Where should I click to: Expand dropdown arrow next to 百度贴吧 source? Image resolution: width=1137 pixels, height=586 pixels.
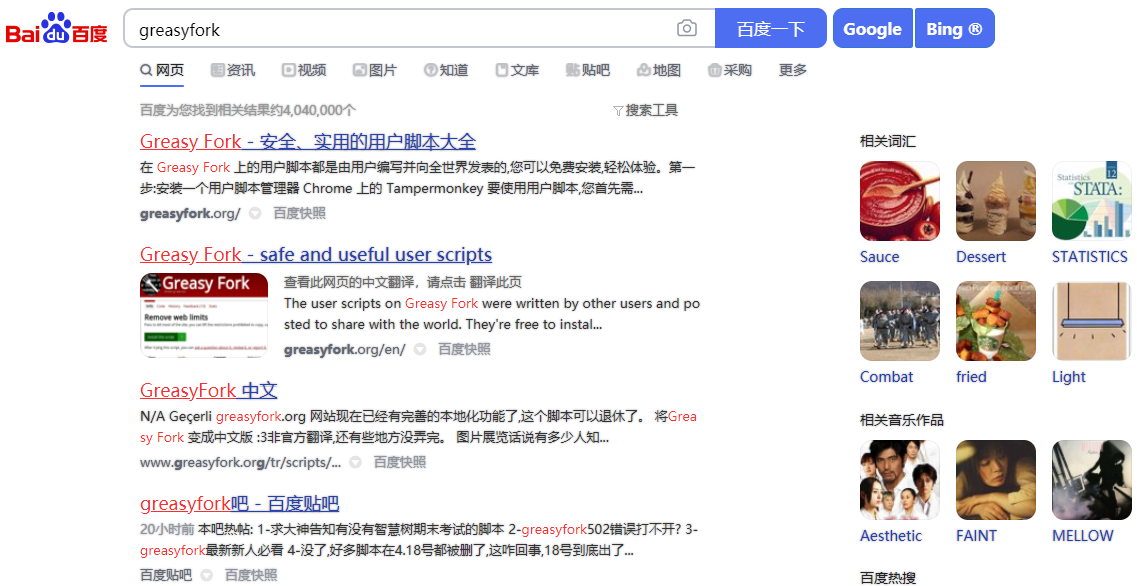pyautogui.click(x=207, y=575)
